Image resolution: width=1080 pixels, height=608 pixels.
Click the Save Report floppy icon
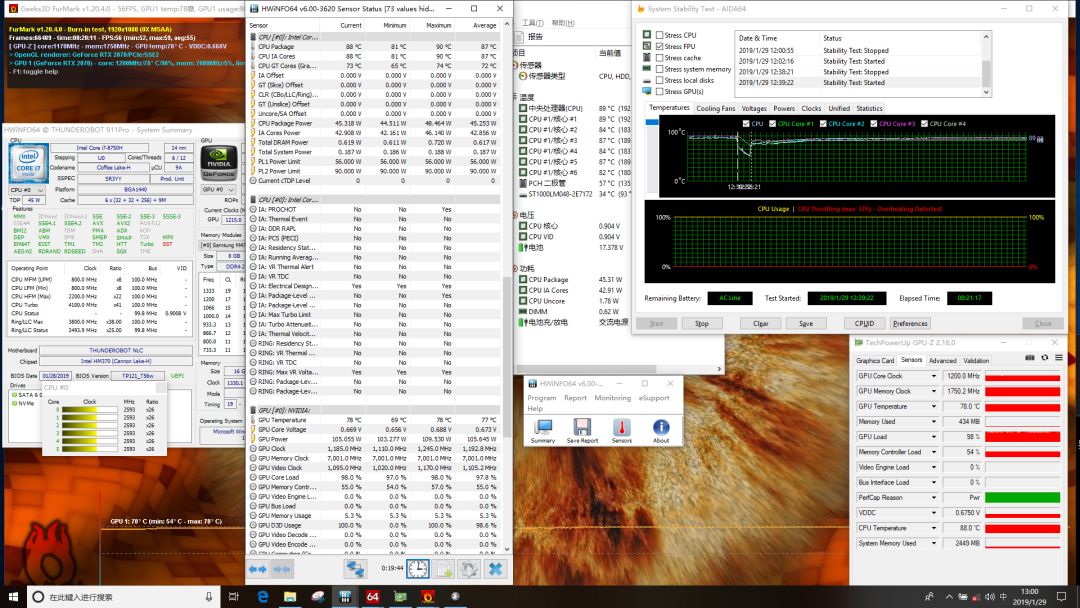point(581,428)
